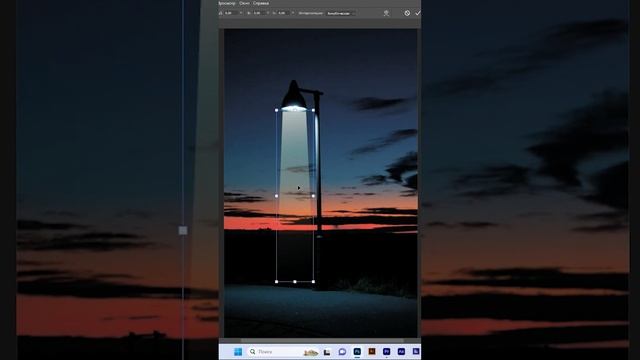The image size is (640, 360).
Task: Open the Chat app on the taskbar
Action: tap(342, 352)
